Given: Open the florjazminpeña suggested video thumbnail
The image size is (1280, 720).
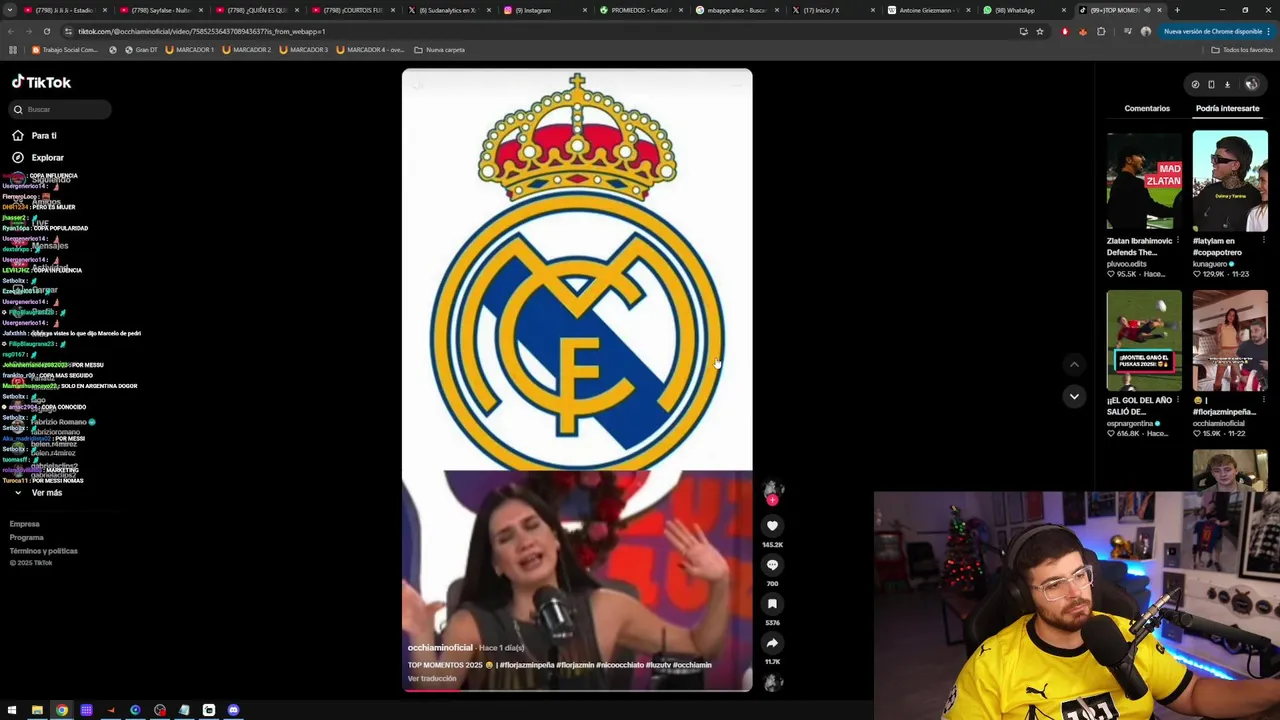Looking at the screenshot, I should tap(1230, 341).
